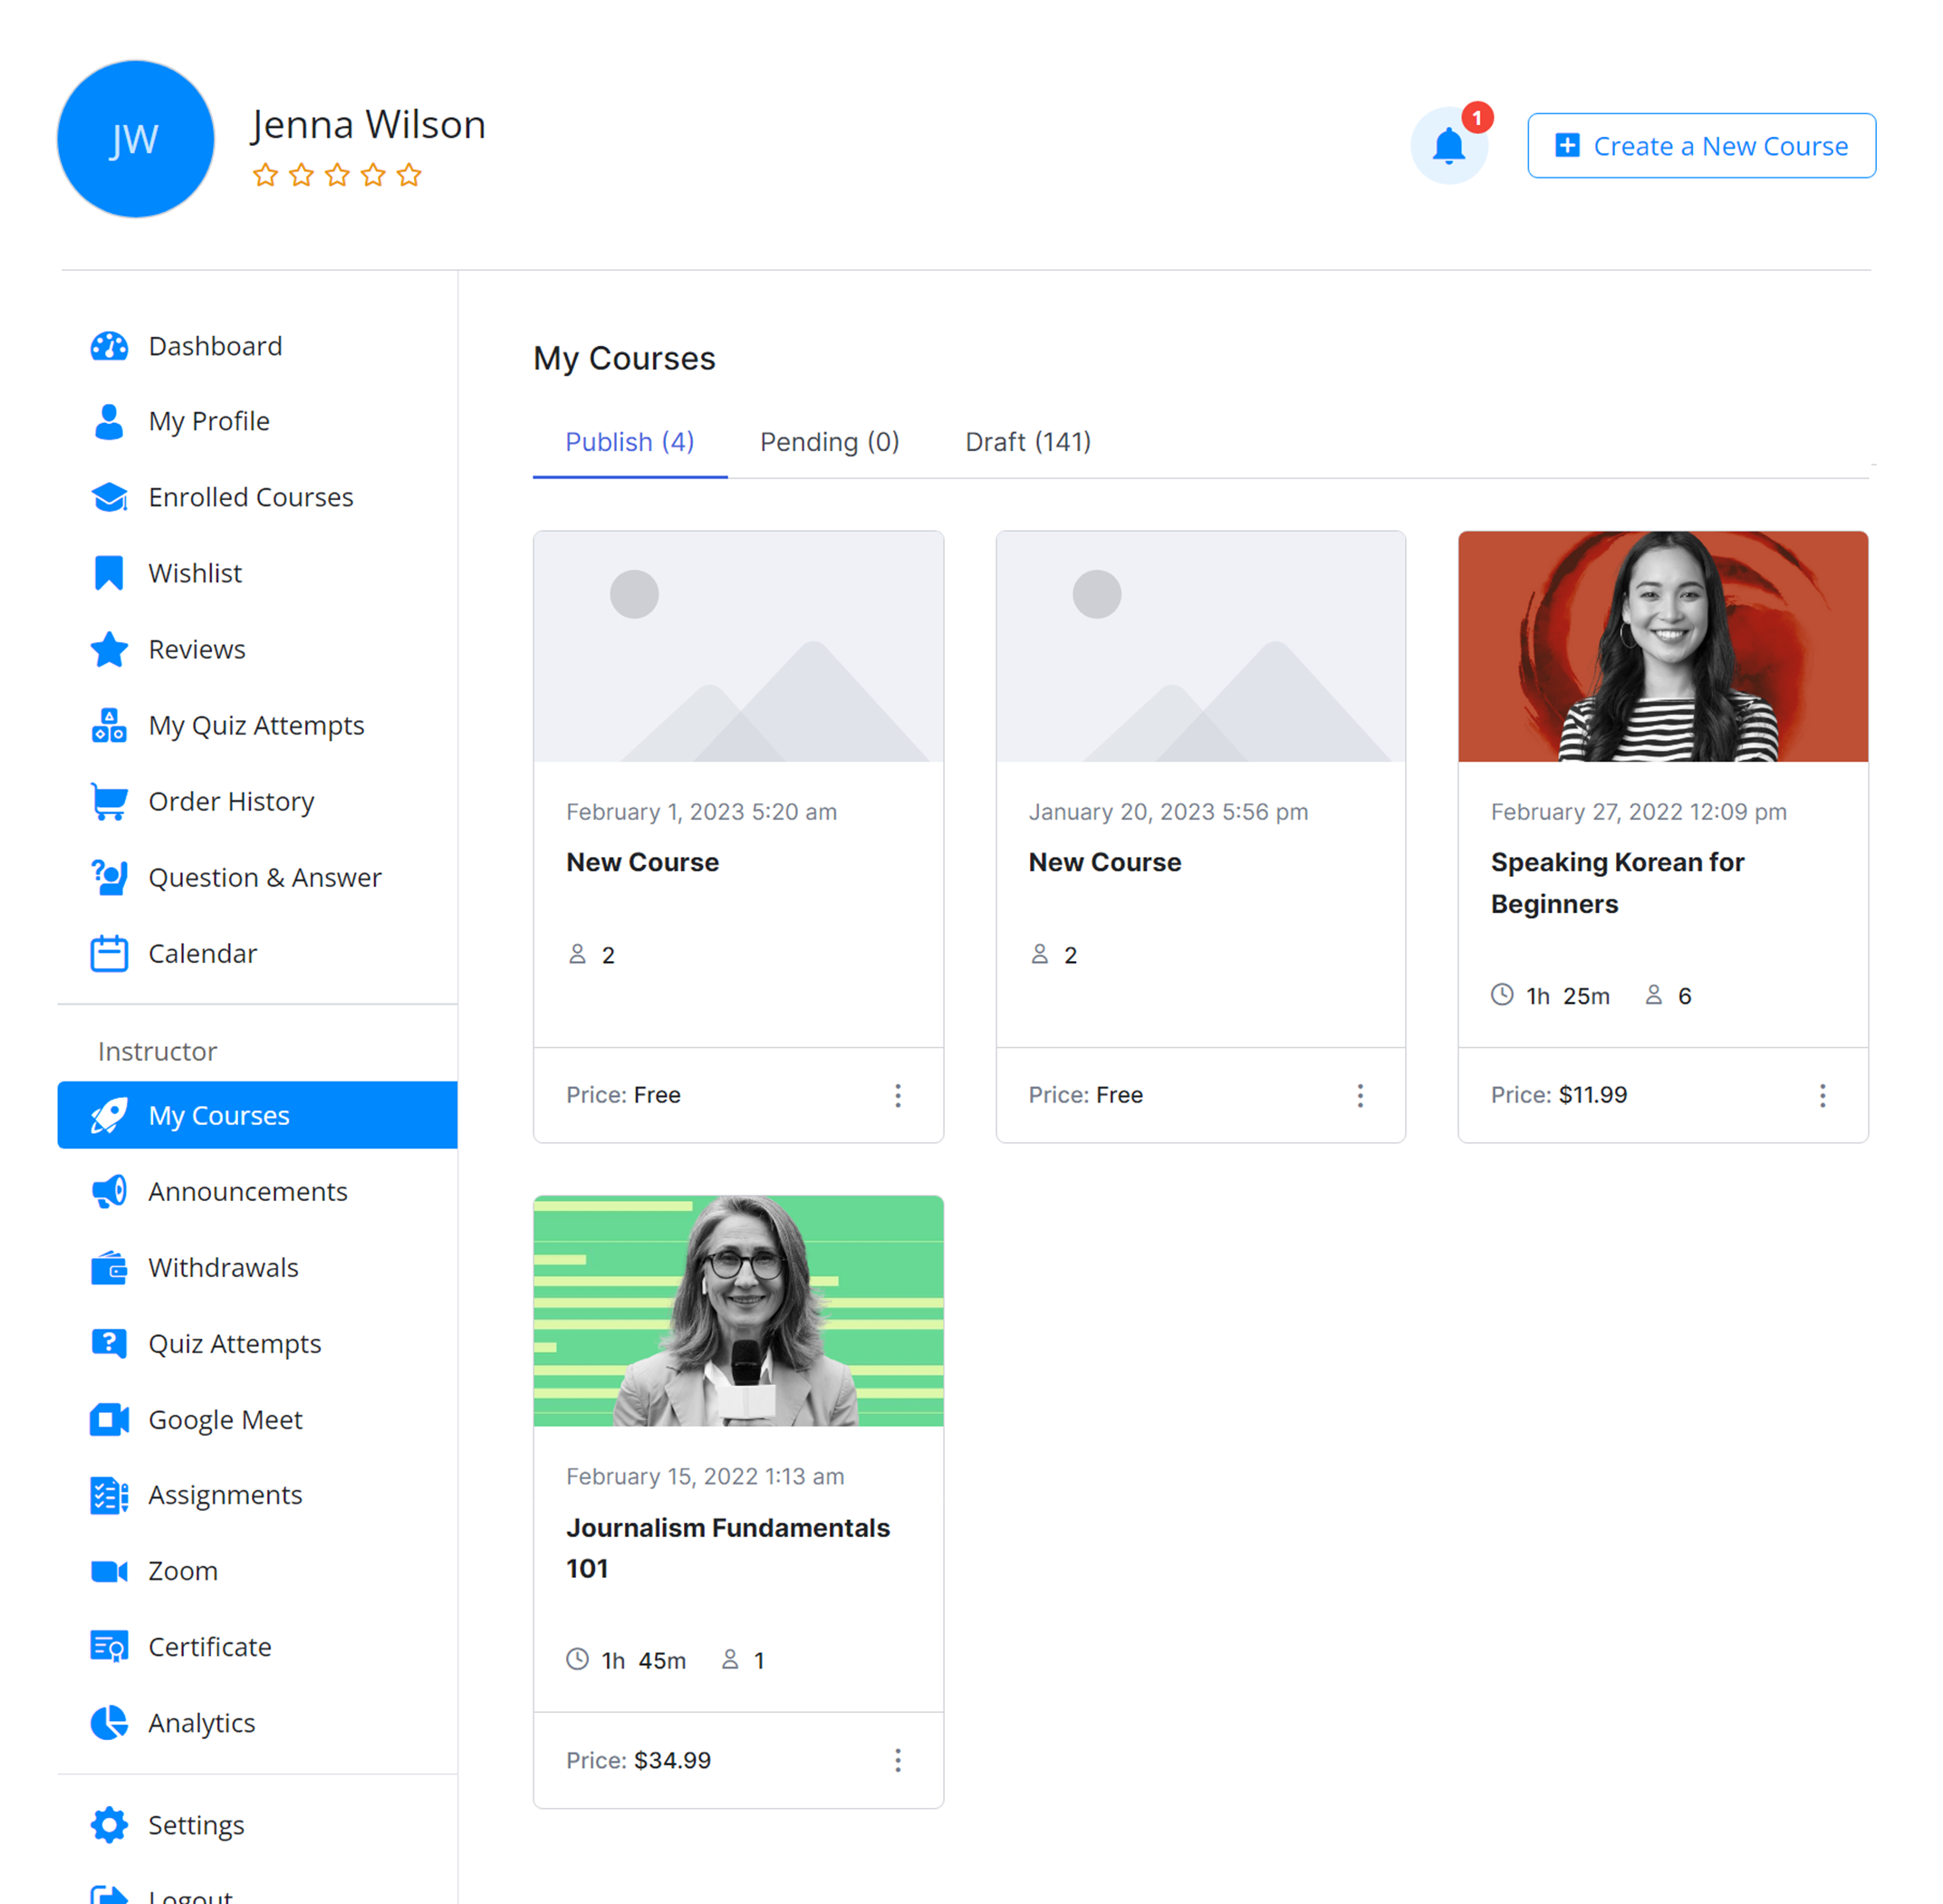The width and height of the screenshot is (1943, 1904).
Task: Click the Announcements megaphone icon
Action: 109,1191
